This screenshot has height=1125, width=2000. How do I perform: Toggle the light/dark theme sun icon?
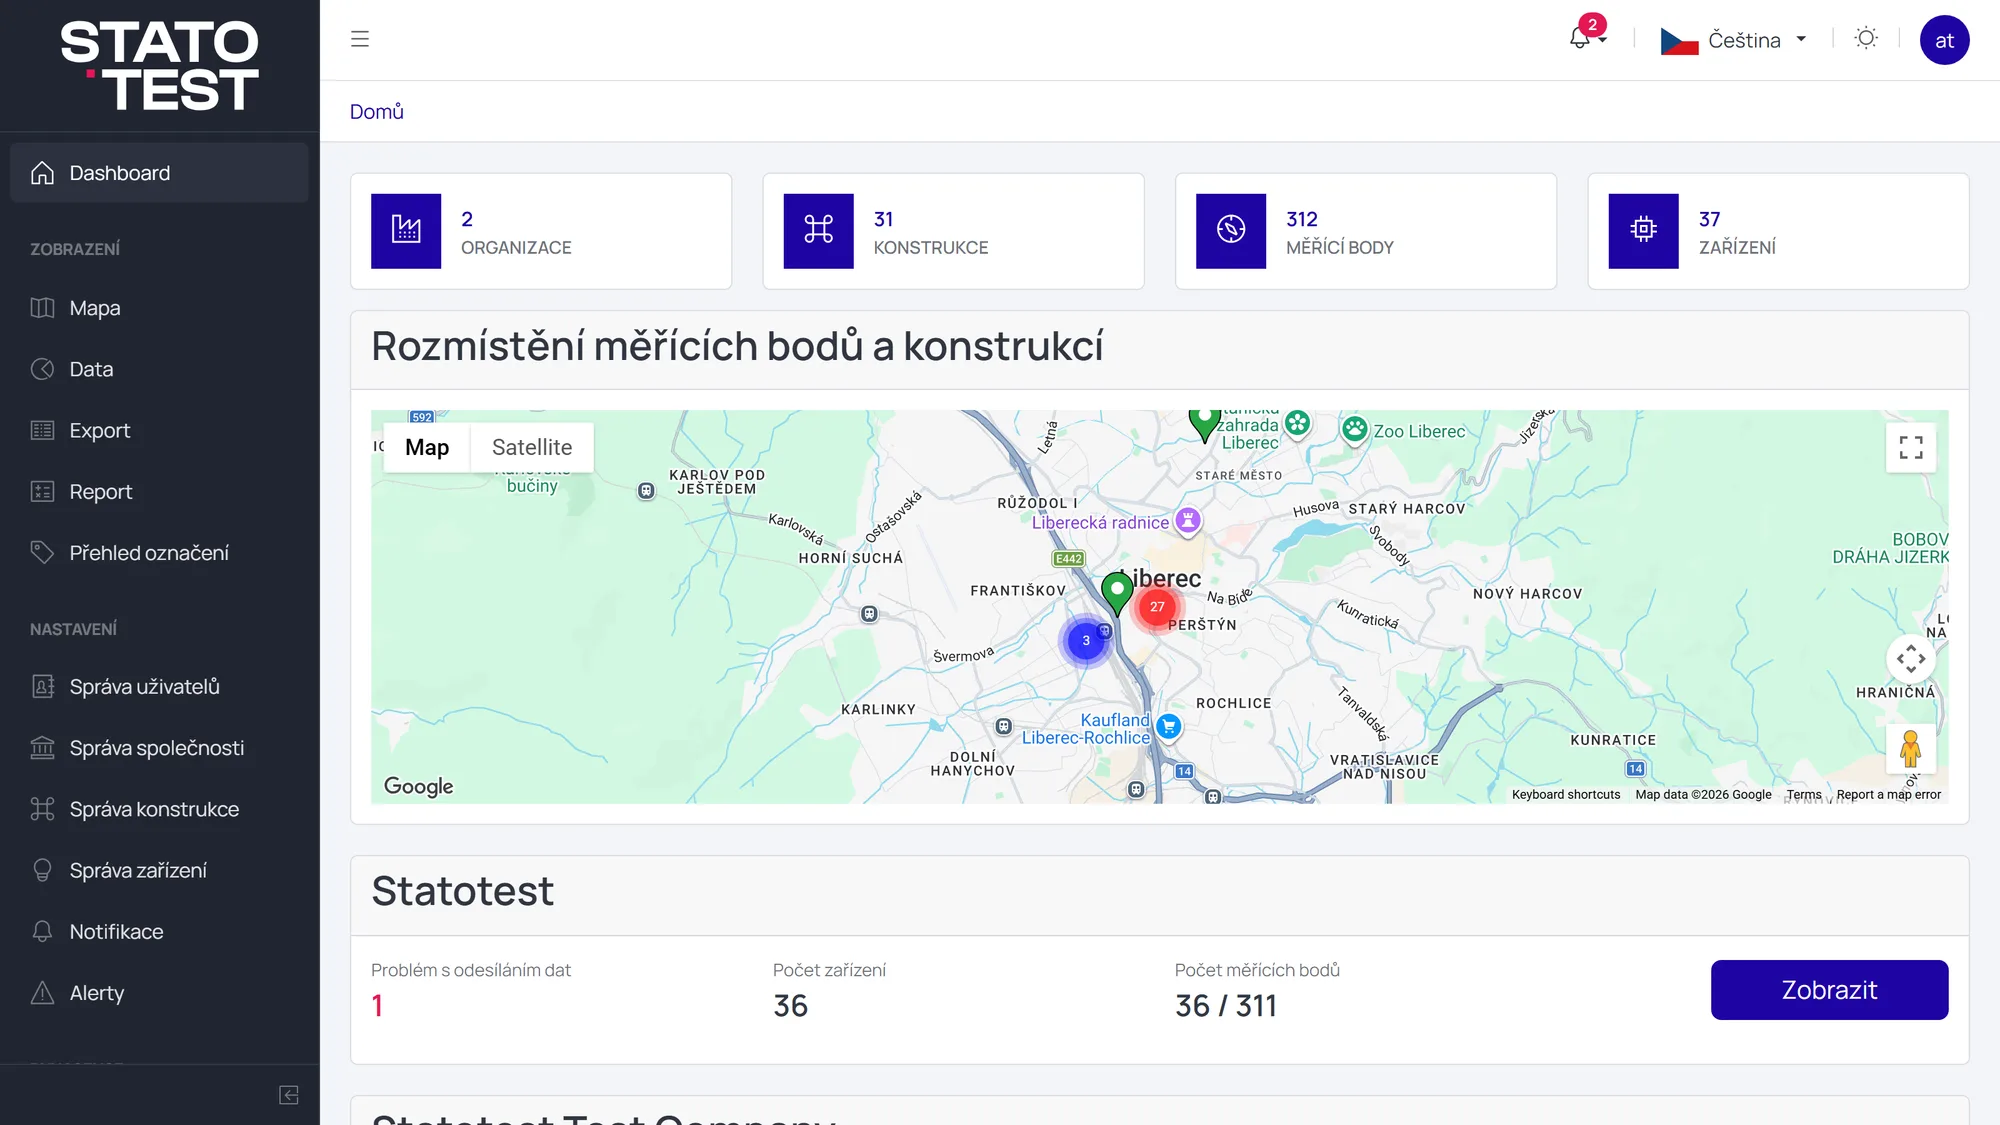click(1866, 39)
